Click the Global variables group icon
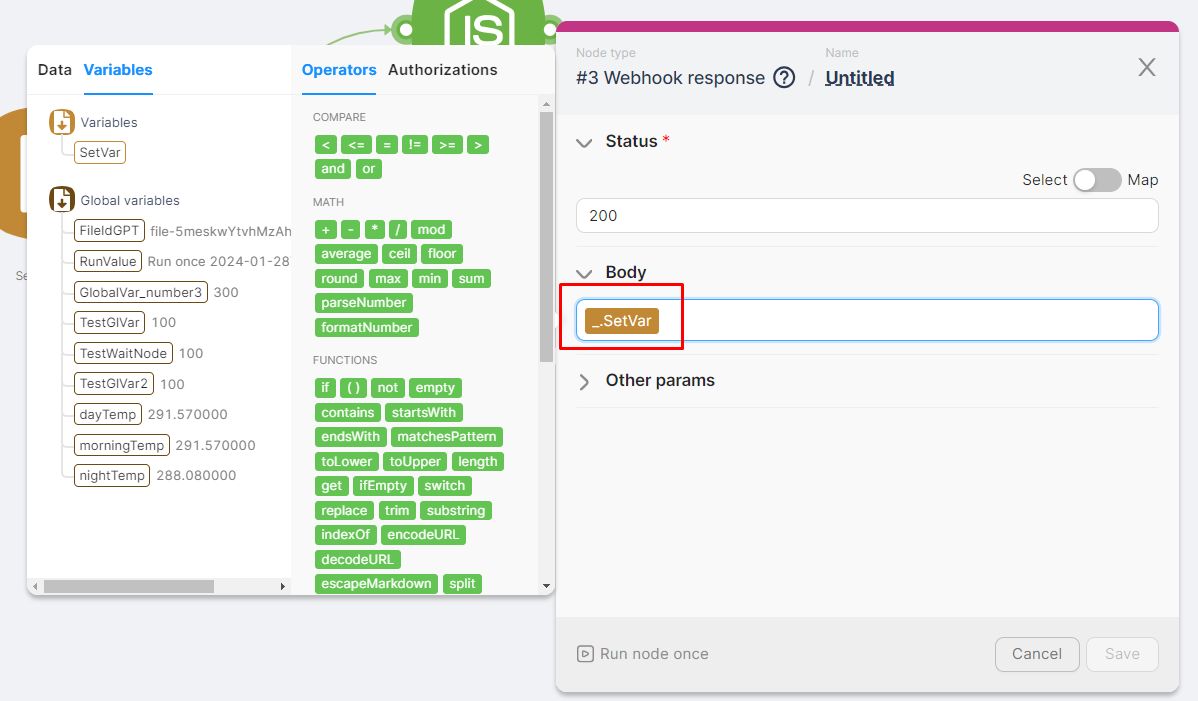Screen dimensions: 1198x701 pyautogui.click(x=62, y=199)
